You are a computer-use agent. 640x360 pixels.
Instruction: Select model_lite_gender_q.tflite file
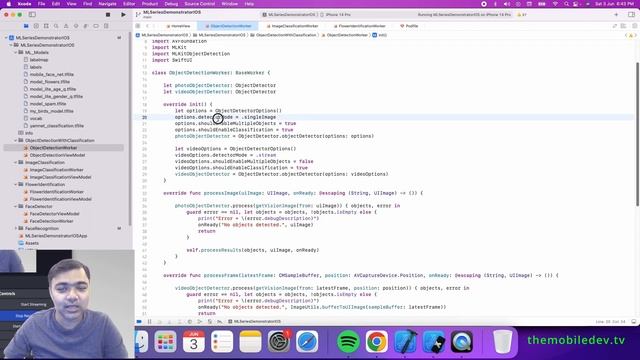[x=56, y=96]
